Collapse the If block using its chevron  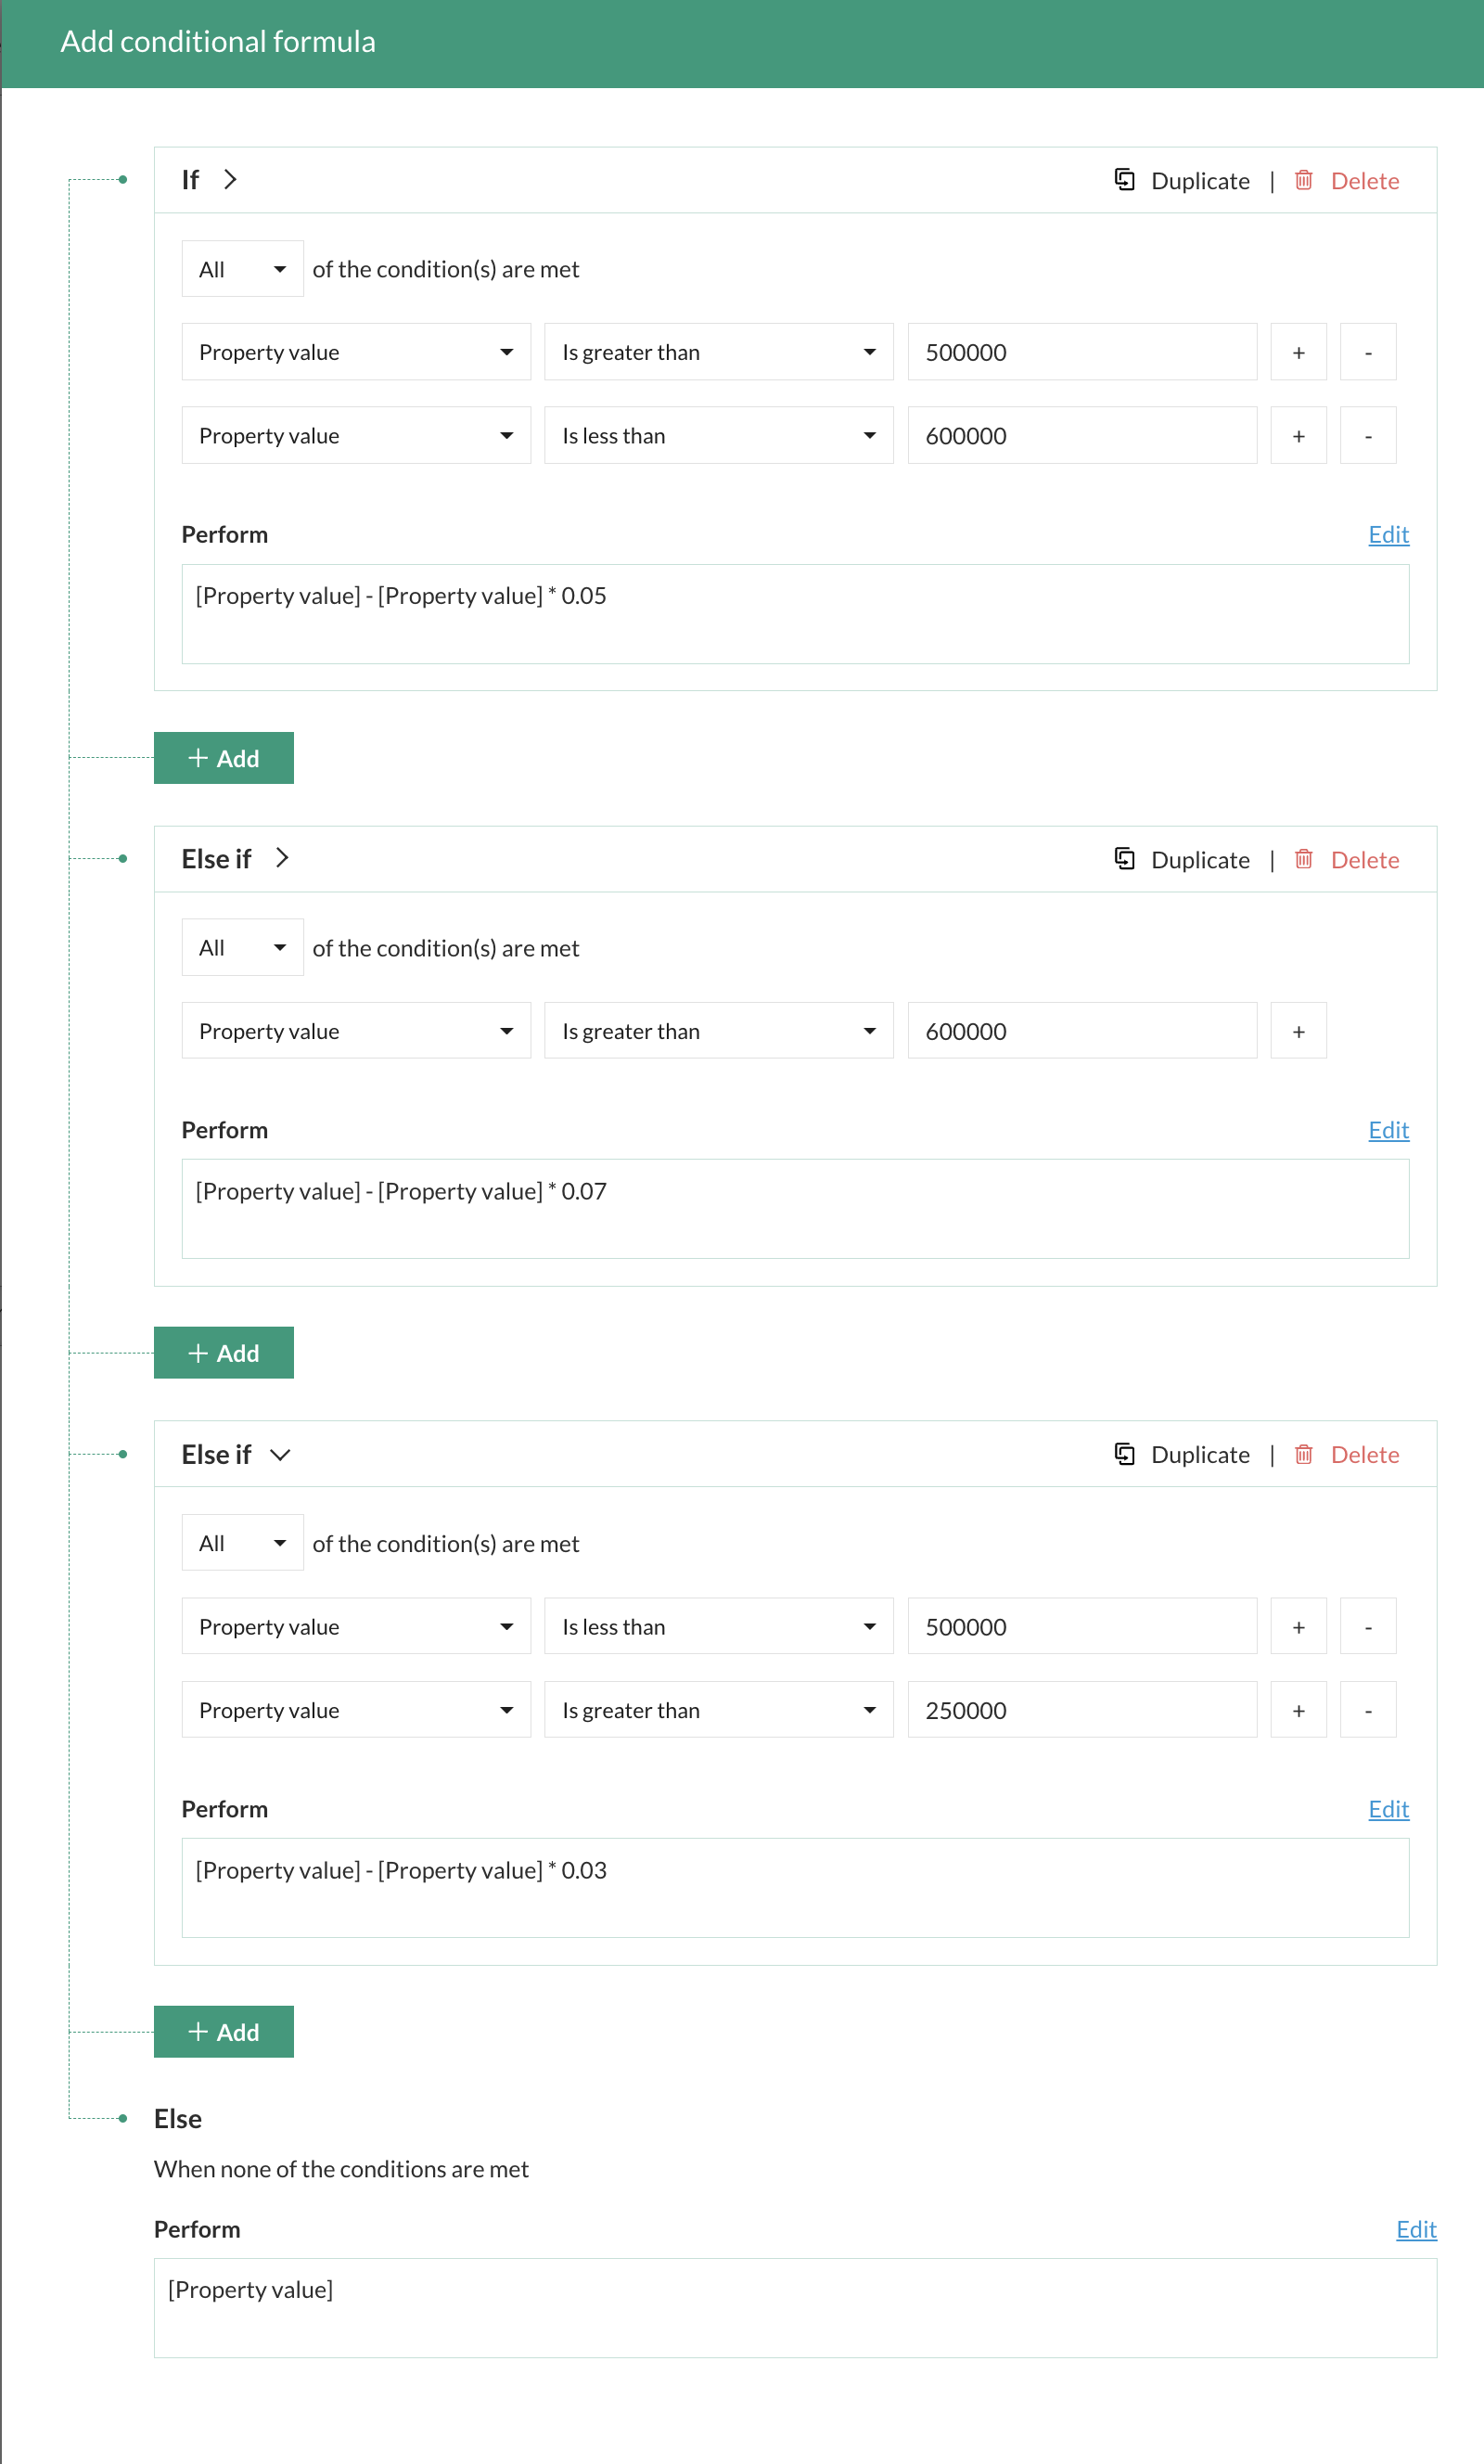[231, 180]
